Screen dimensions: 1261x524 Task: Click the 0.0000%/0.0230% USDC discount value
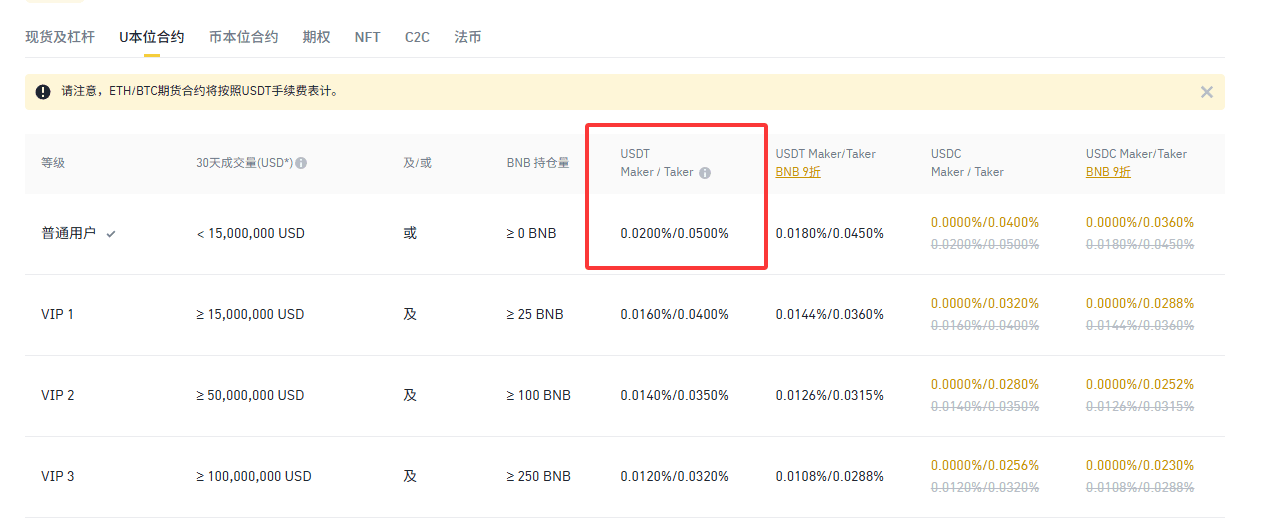pyautogui.click(x=1140, y=465)
